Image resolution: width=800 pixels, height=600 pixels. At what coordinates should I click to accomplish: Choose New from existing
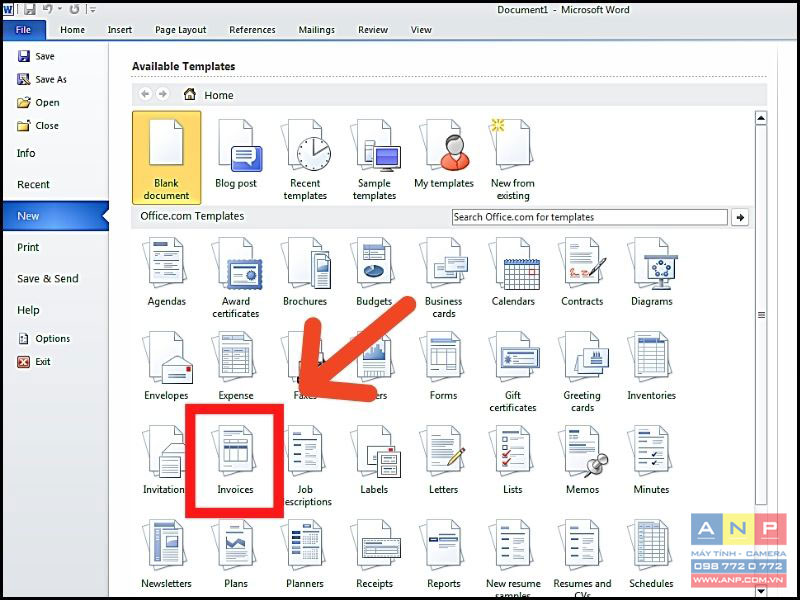point(513,158)
